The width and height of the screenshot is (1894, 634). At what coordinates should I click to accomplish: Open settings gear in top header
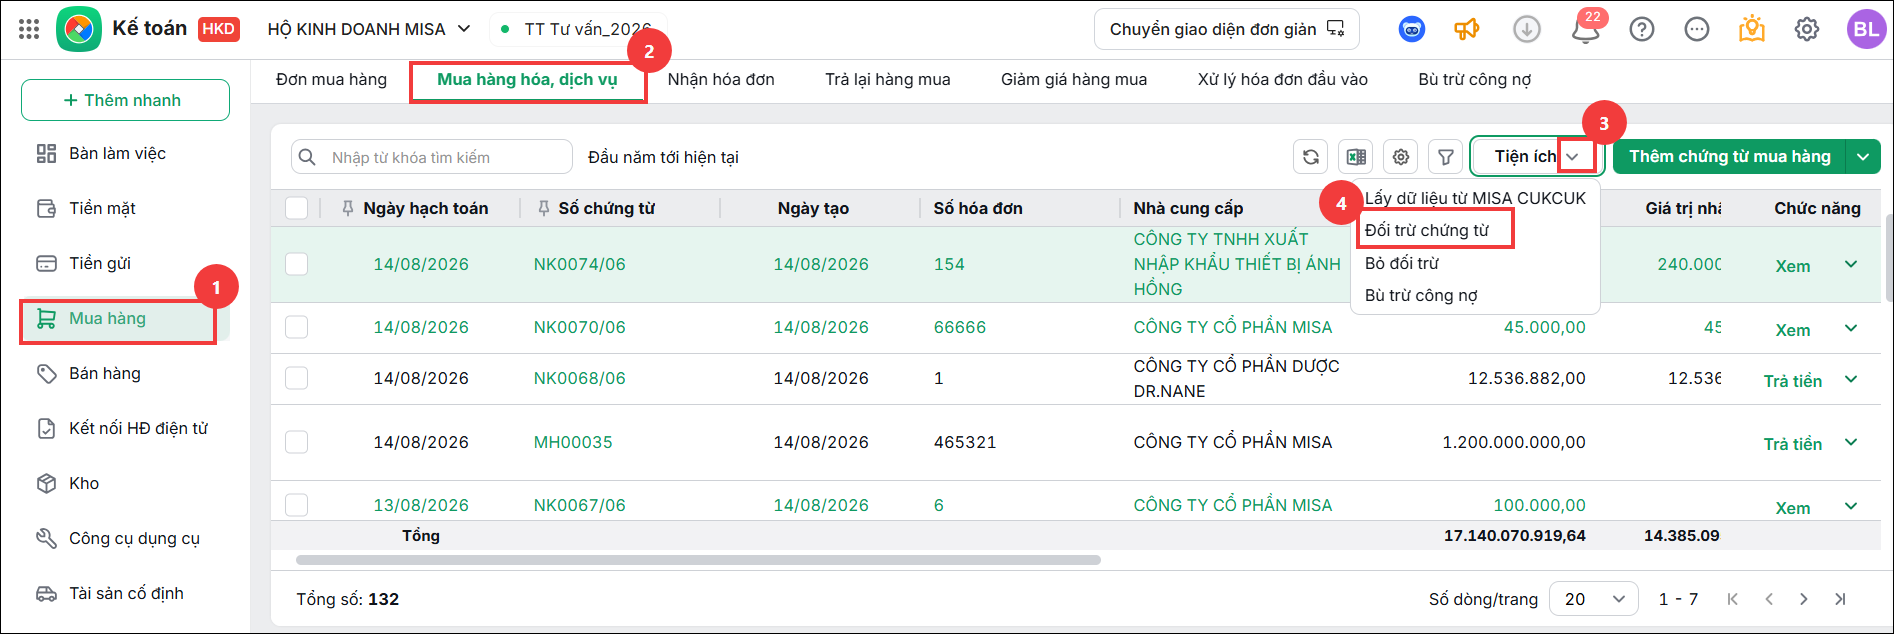pos(1807,29)
